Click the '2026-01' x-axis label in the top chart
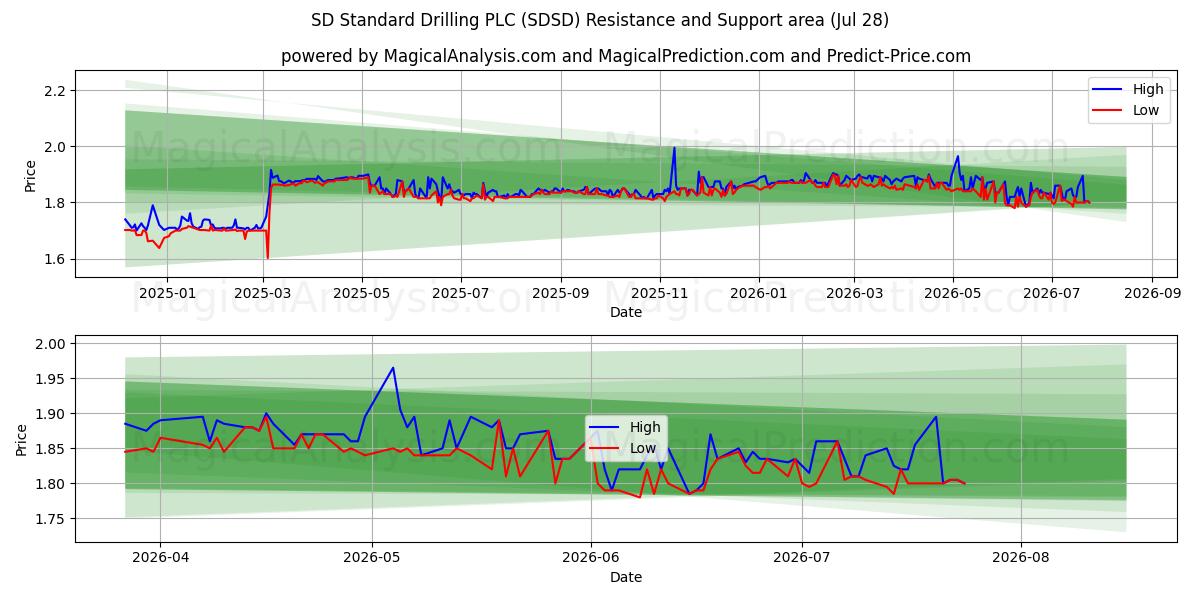 [758, 294]
